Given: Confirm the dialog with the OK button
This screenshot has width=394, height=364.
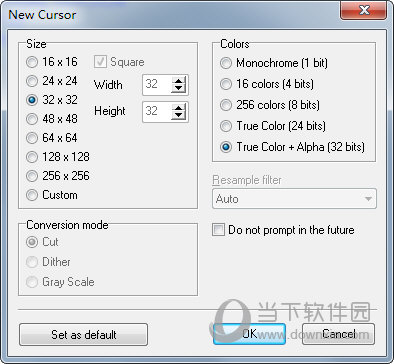Looking at the screenshot, I should [249, 334].
